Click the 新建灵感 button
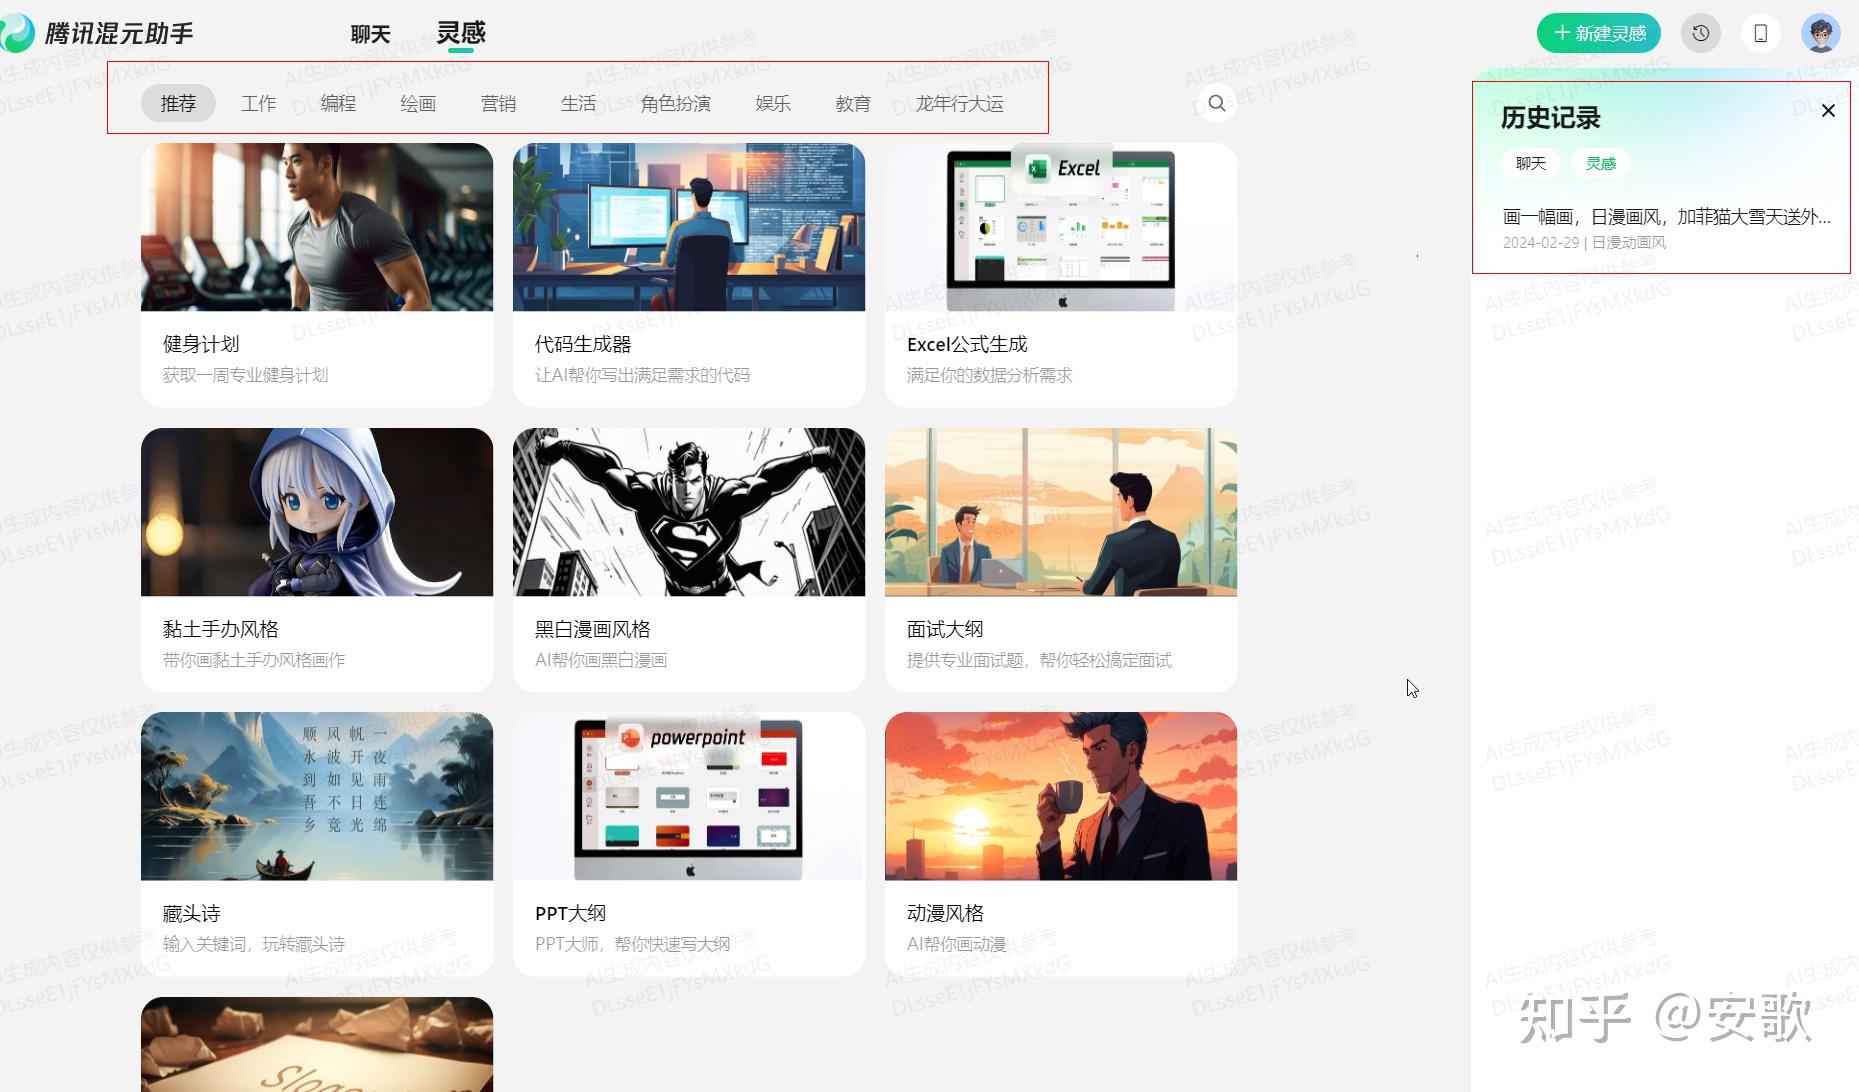 click(1598, 34)
